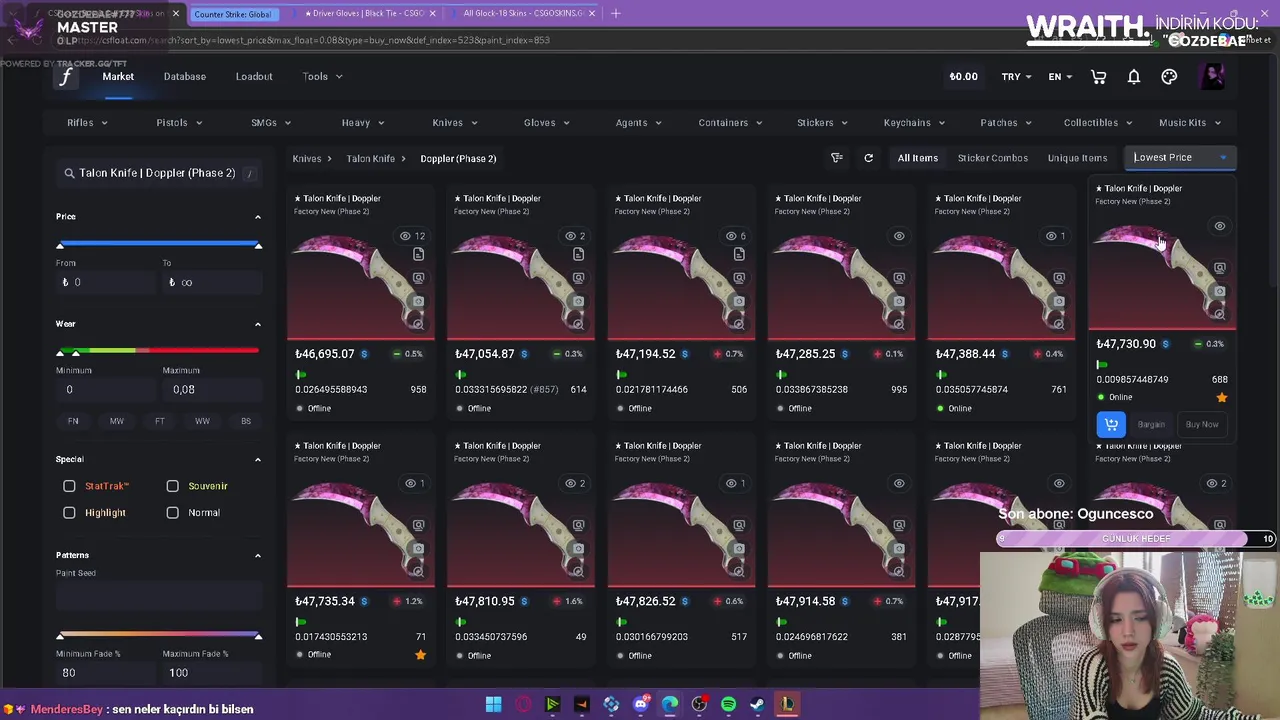Go to Talon Knife breadcrumb

click(371, 159)
